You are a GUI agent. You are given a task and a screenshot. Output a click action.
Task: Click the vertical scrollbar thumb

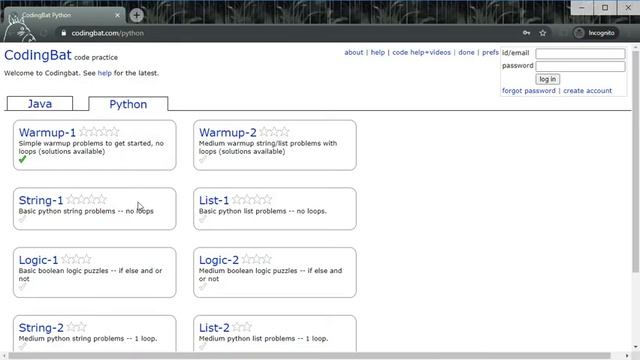point(635,162)
